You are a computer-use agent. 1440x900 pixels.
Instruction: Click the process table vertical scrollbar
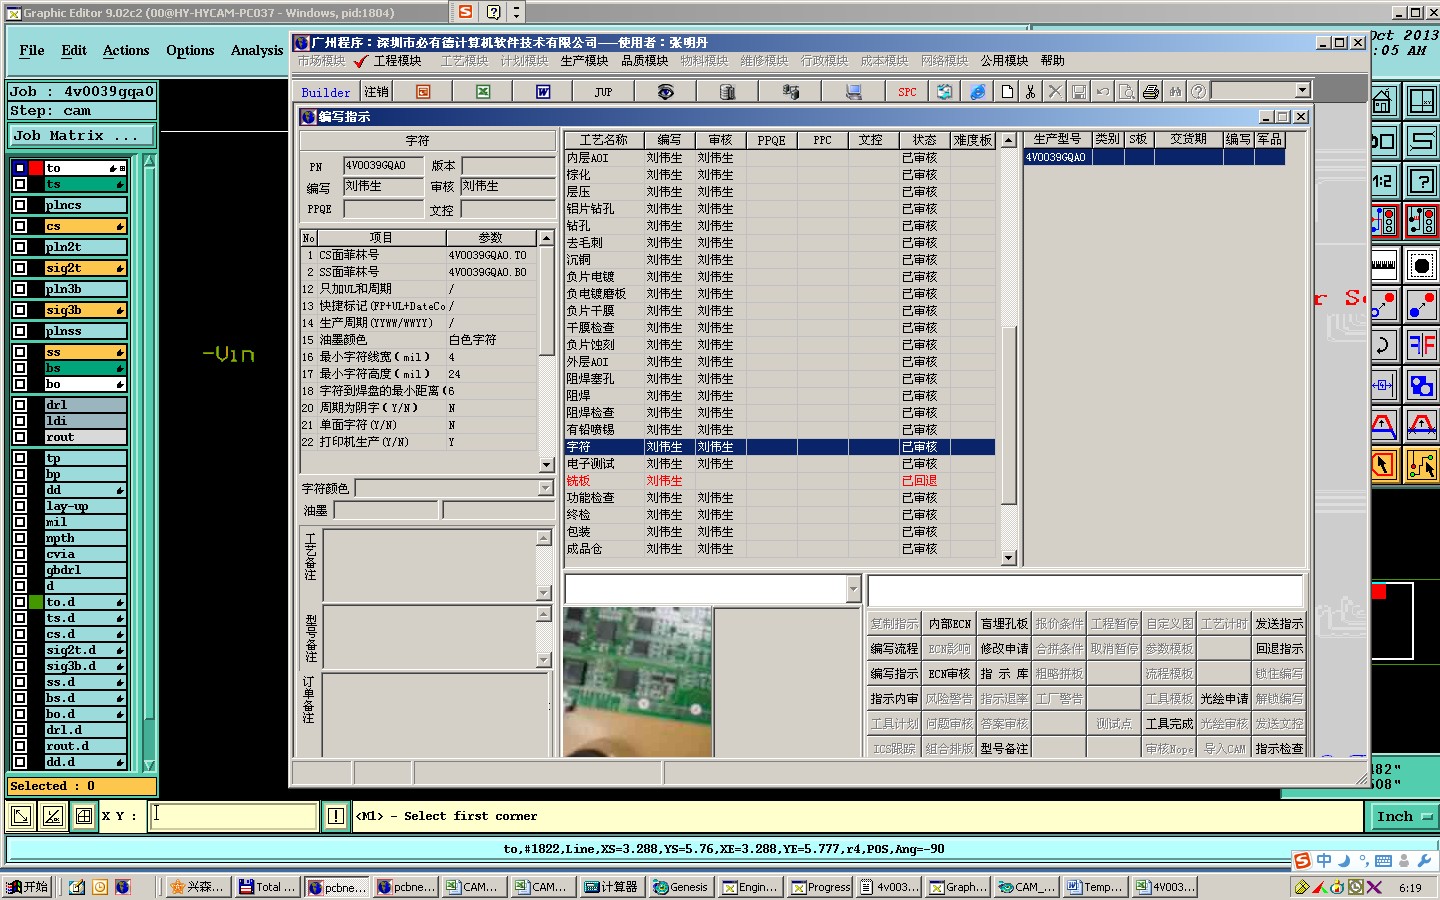[1008, 349]
